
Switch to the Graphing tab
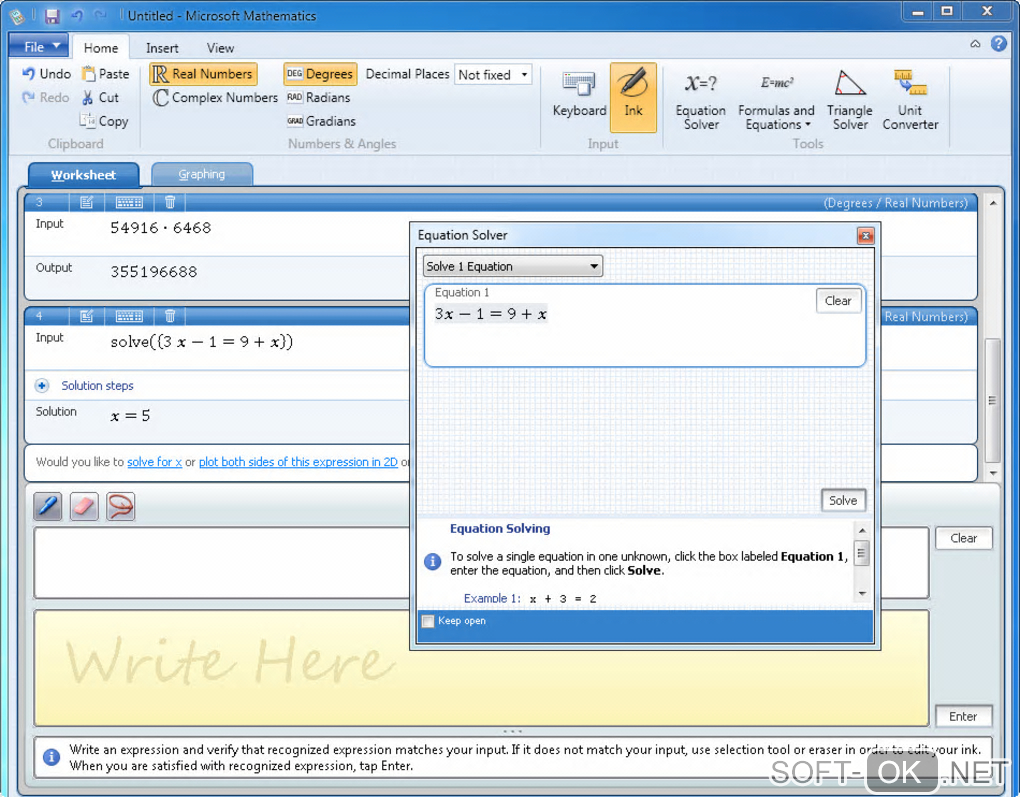(x=202, y=174)
